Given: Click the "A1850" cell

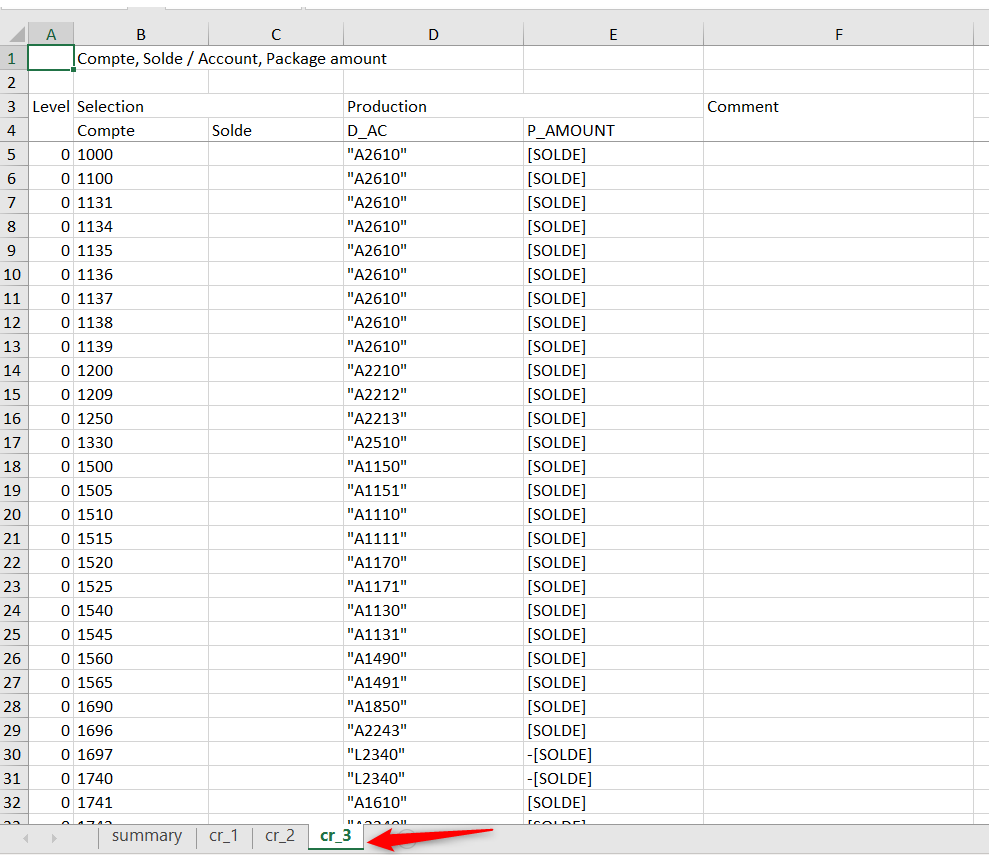Looking at the screenshot, I should tap(433, 706).
